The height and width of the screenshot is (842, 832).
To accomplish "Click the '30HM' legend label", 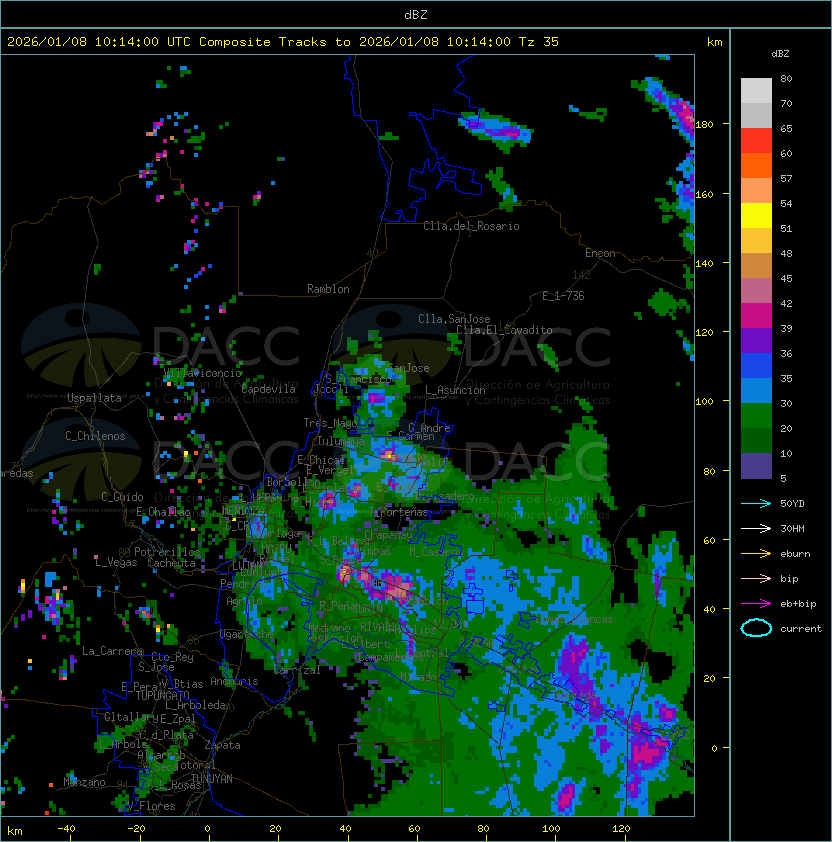I will pyautogui.click(x=792, y=529).
